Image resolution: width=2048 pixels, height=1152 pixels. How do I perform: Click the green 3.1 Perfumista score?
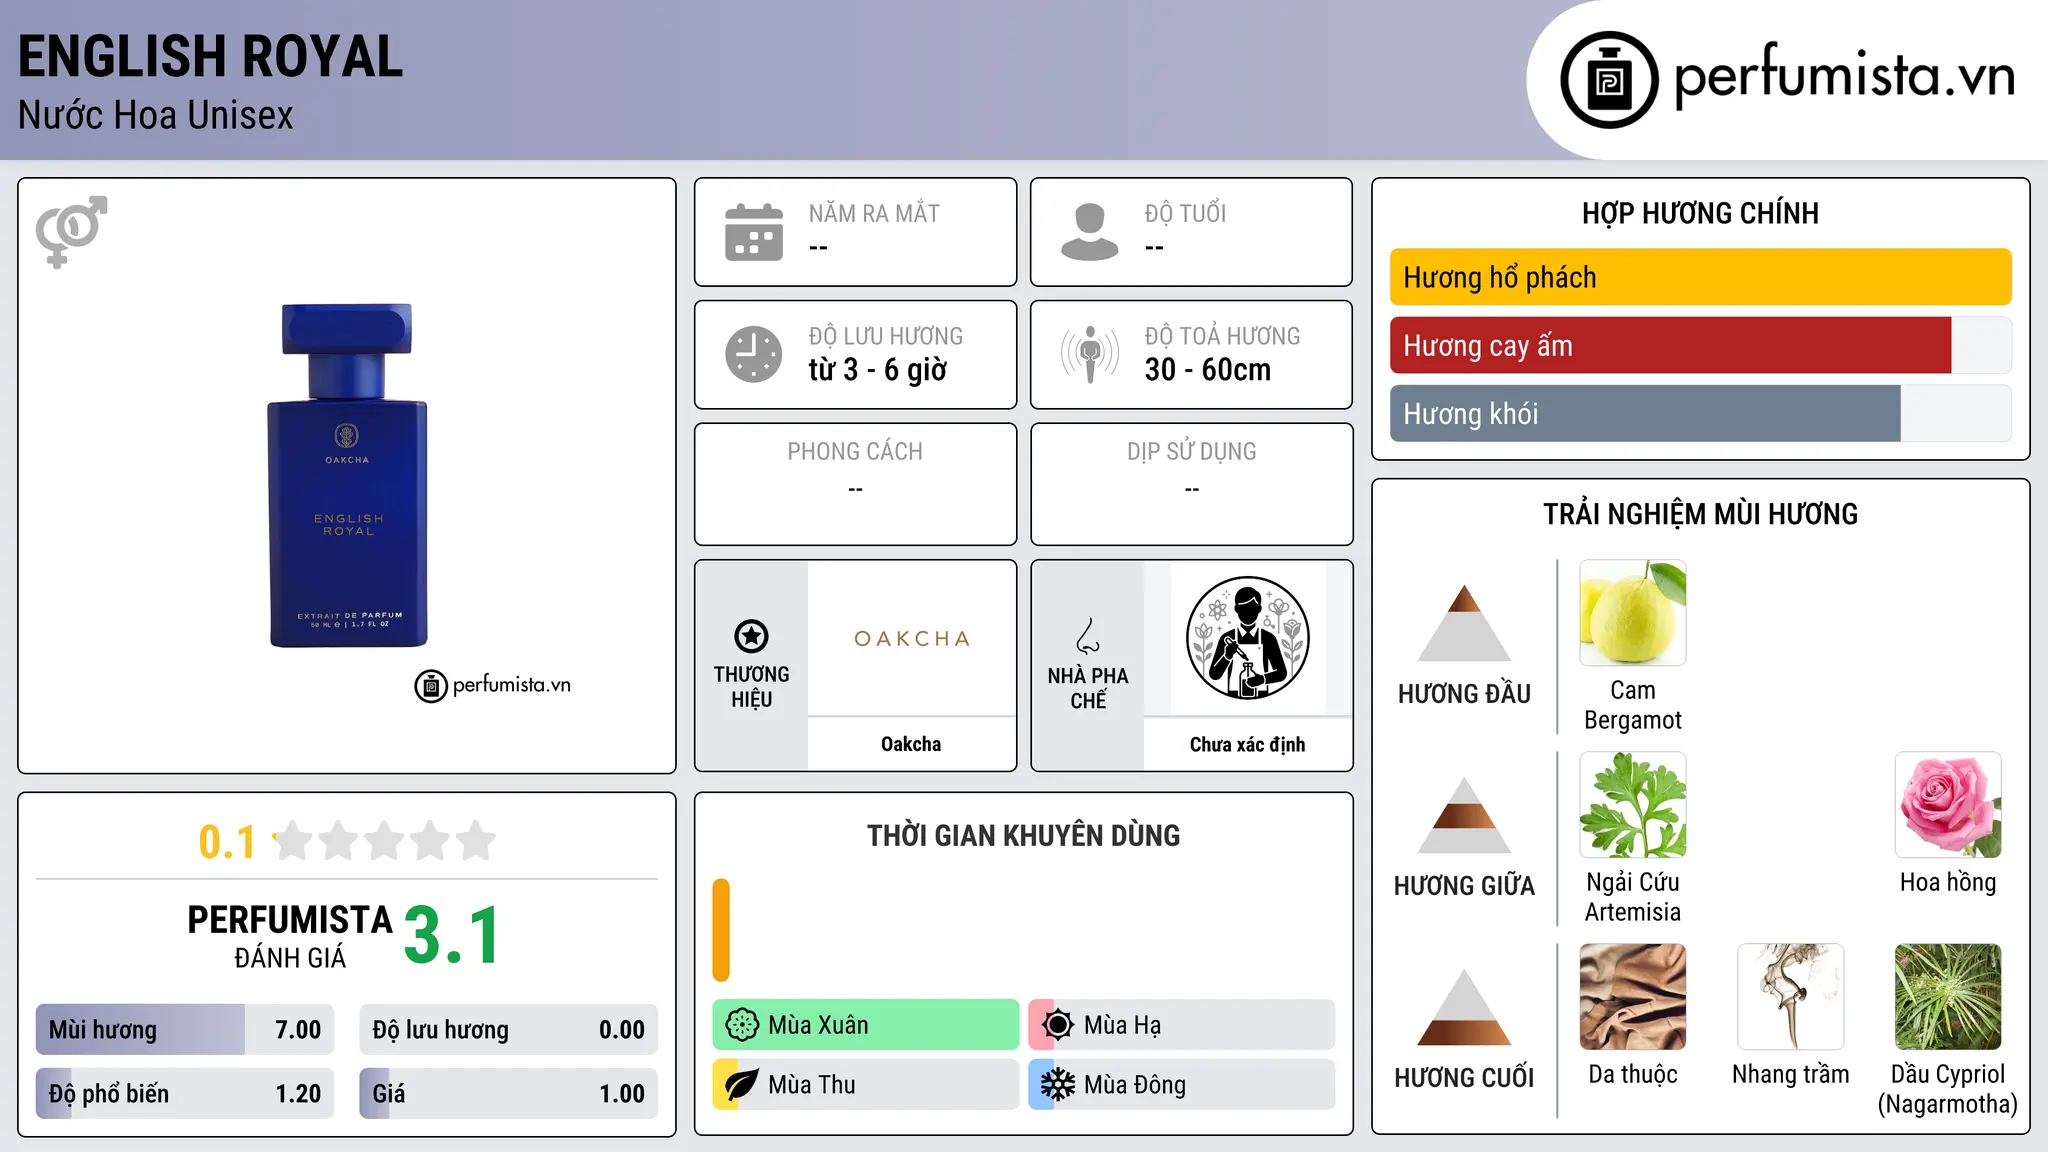[x=452, y=936]
